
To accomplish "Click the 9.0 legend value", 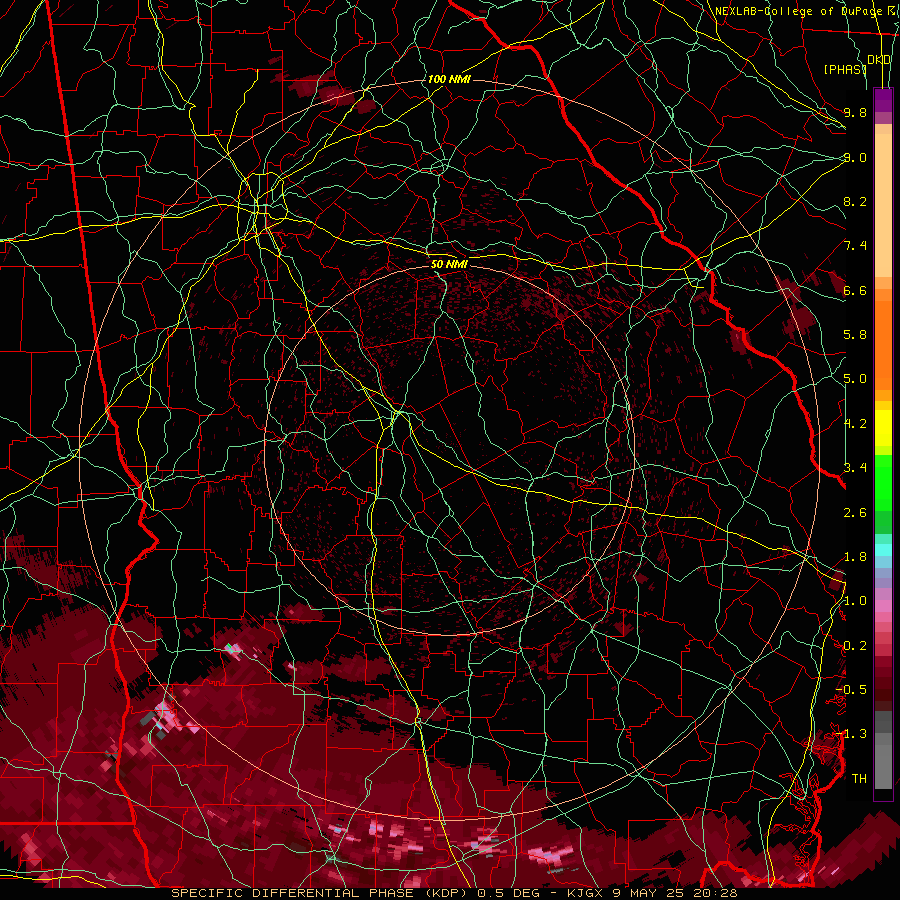I will click(x=855, y=157).
